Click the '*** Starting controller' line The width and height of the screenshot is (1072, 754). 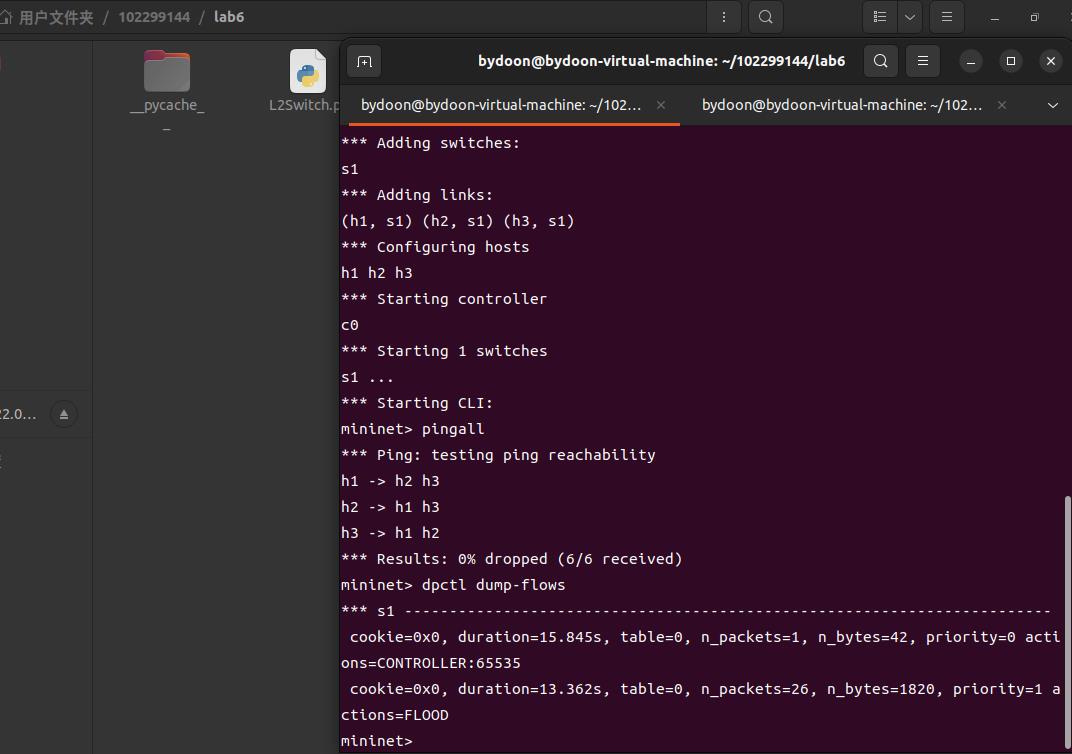point(444,299)
